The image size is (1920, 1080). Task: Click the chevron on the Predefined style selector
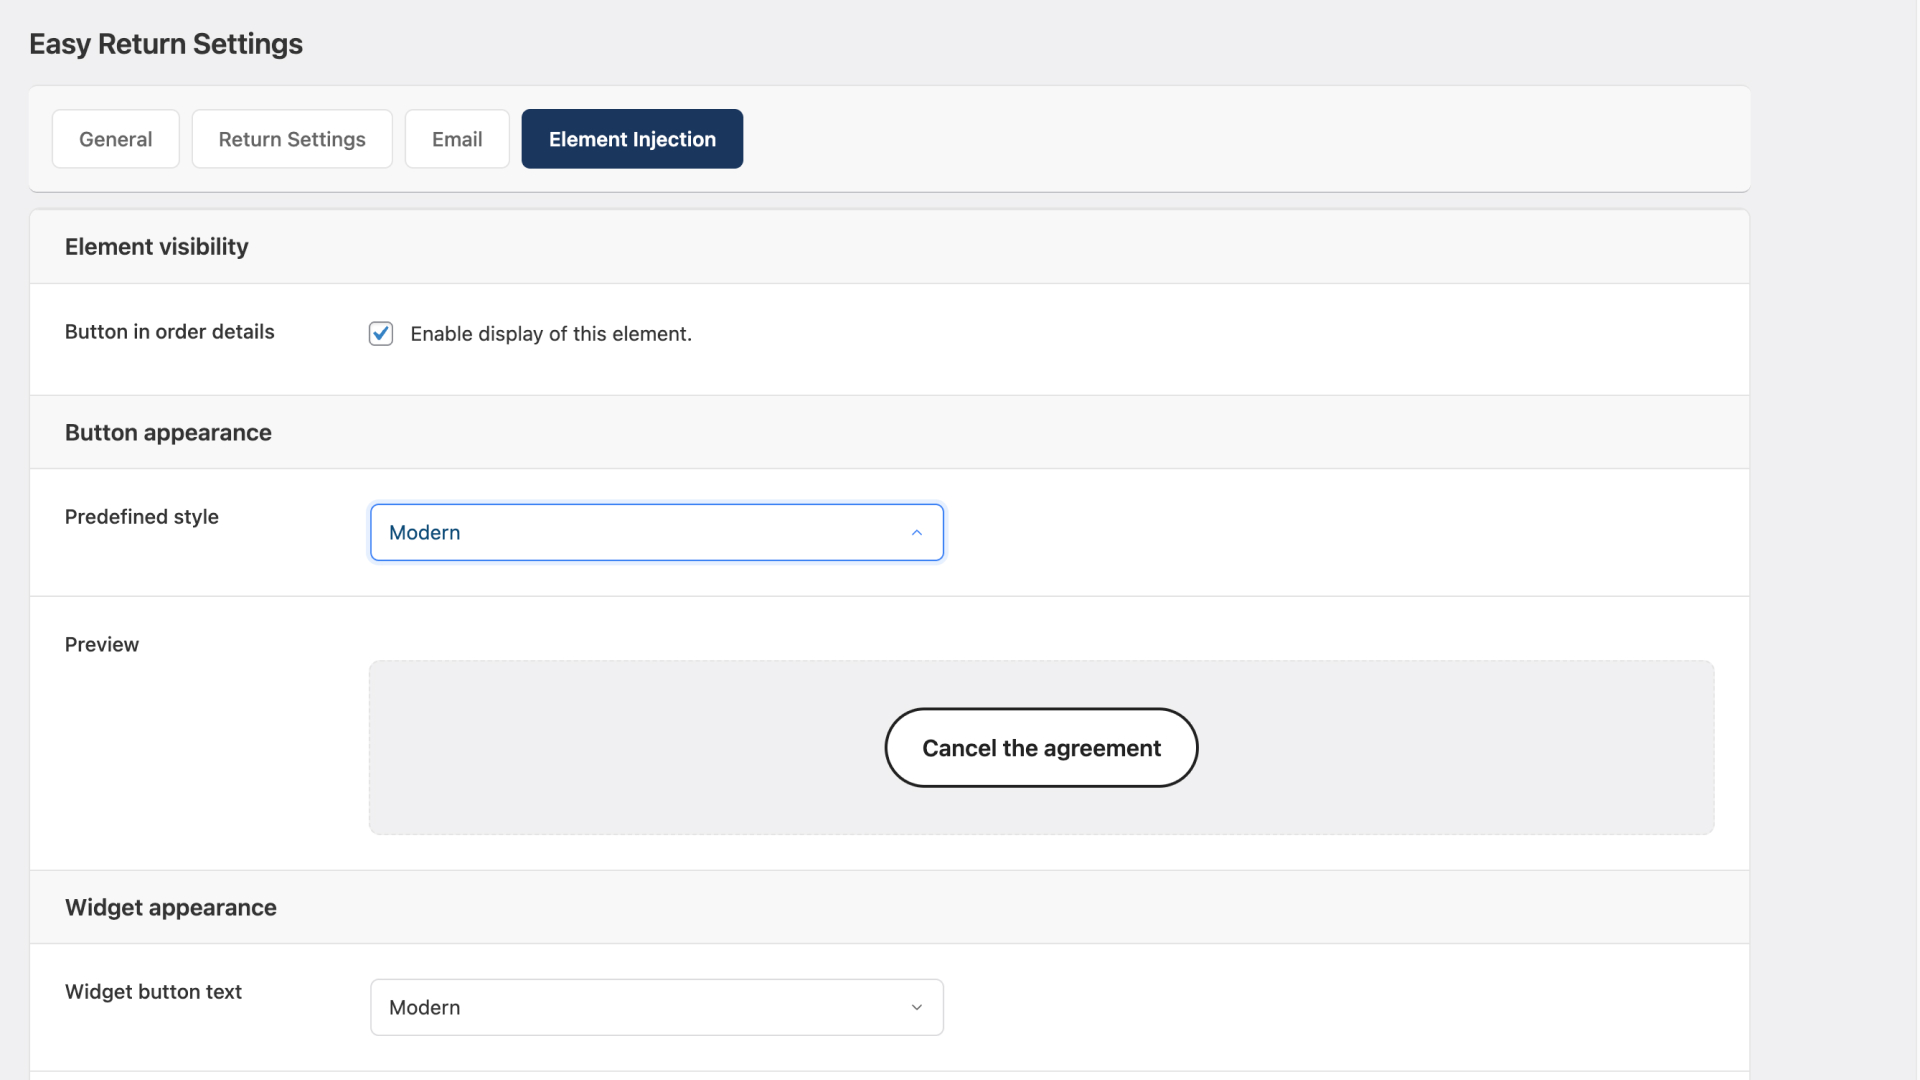(x=917, y=532)
